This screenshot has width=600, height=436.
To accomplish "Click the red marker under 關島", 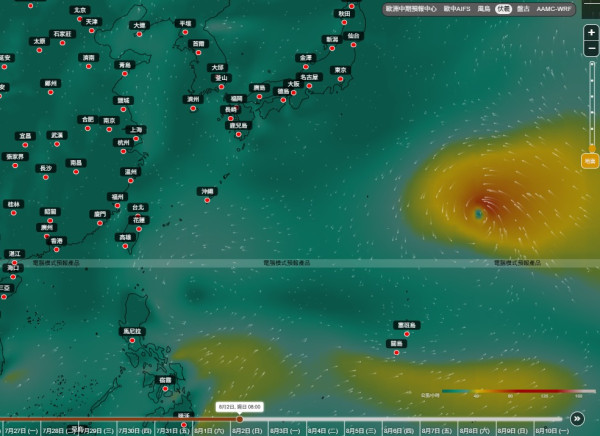I will (396, 353).
